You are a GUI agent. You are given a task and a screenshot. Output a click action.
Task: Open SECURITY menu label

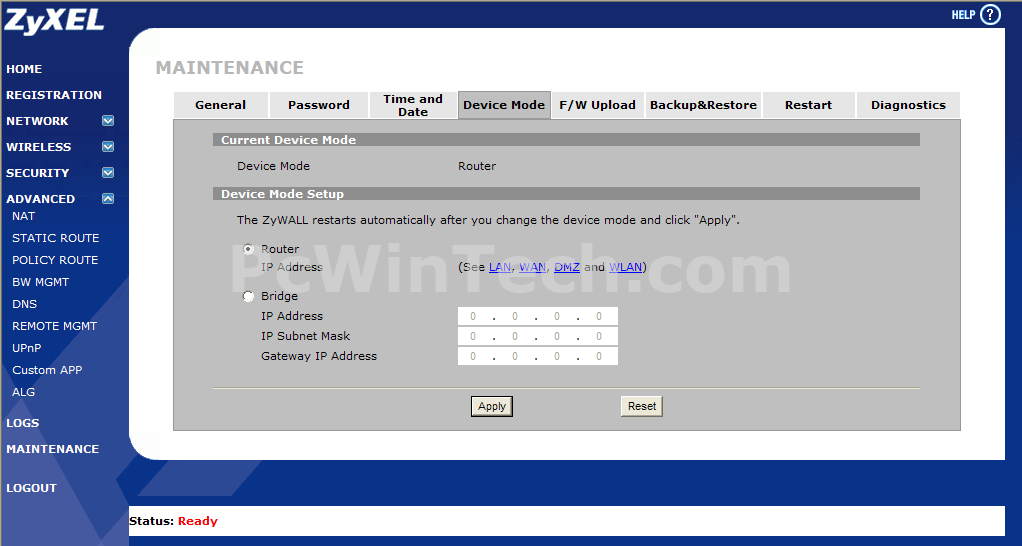coord(37,173)
